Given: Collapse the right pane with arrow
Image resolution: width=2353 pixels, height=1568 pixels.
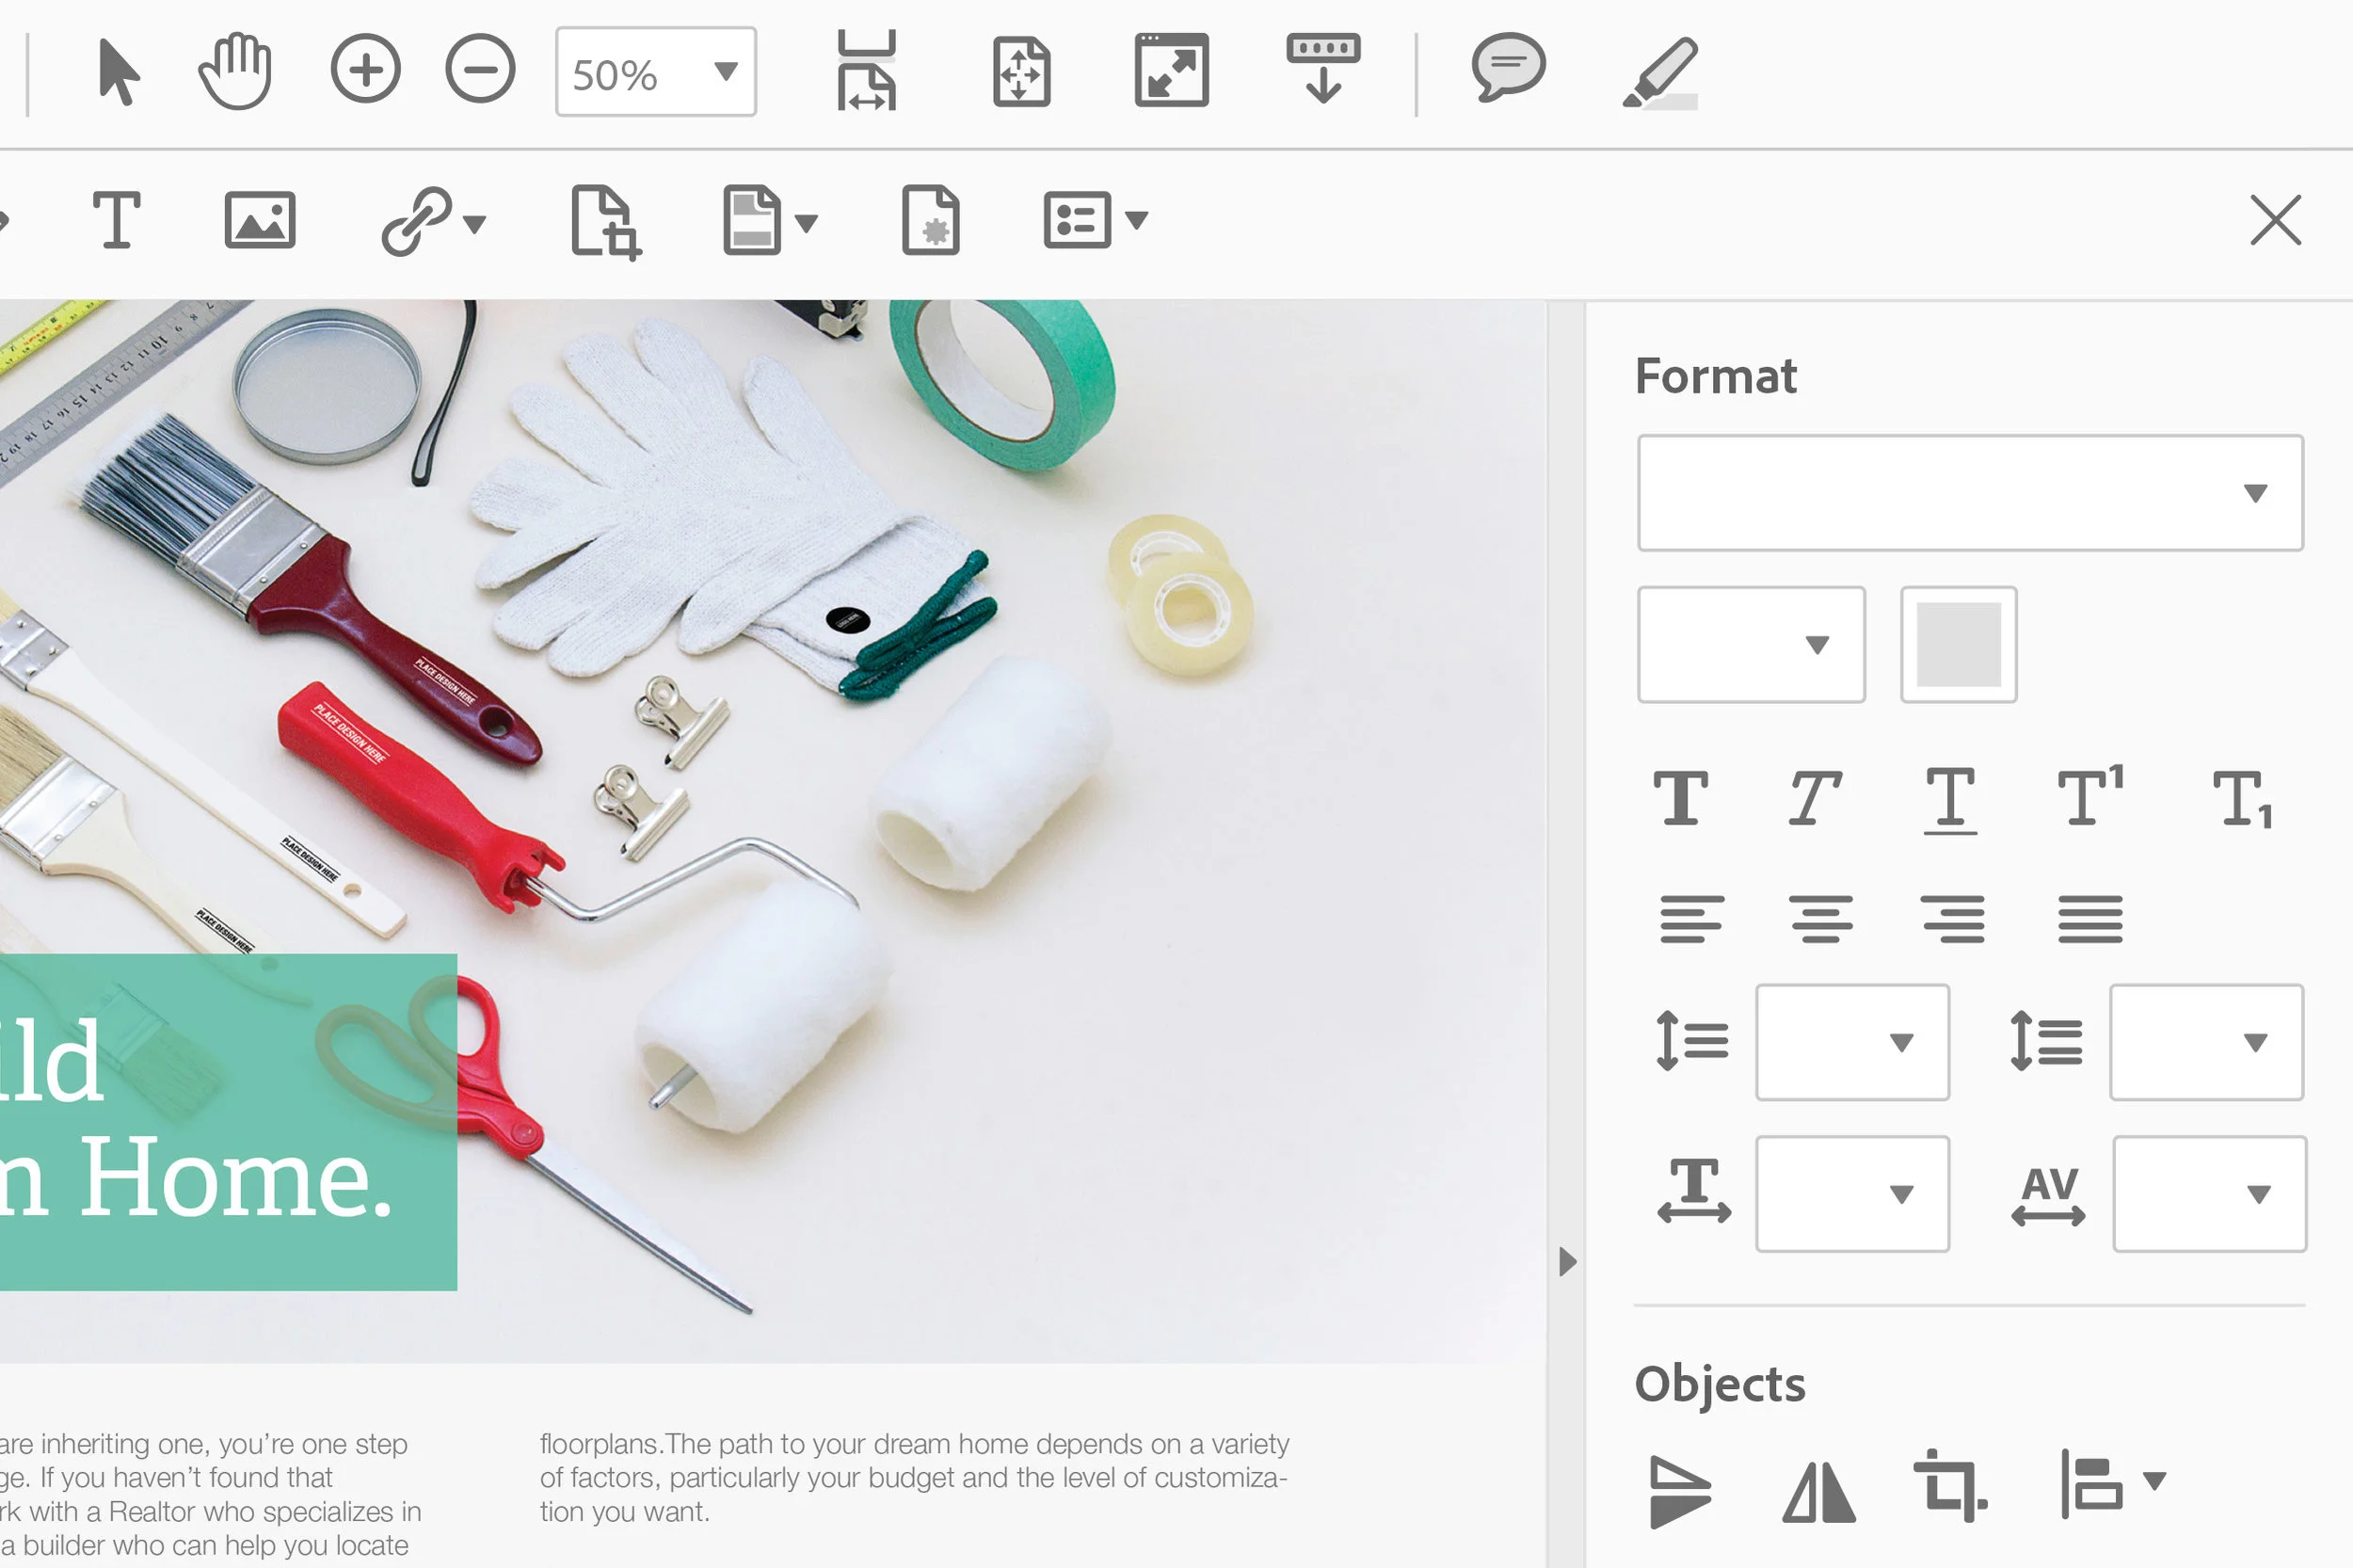Looking at the screenshot, I should tap(1567, 1261).
